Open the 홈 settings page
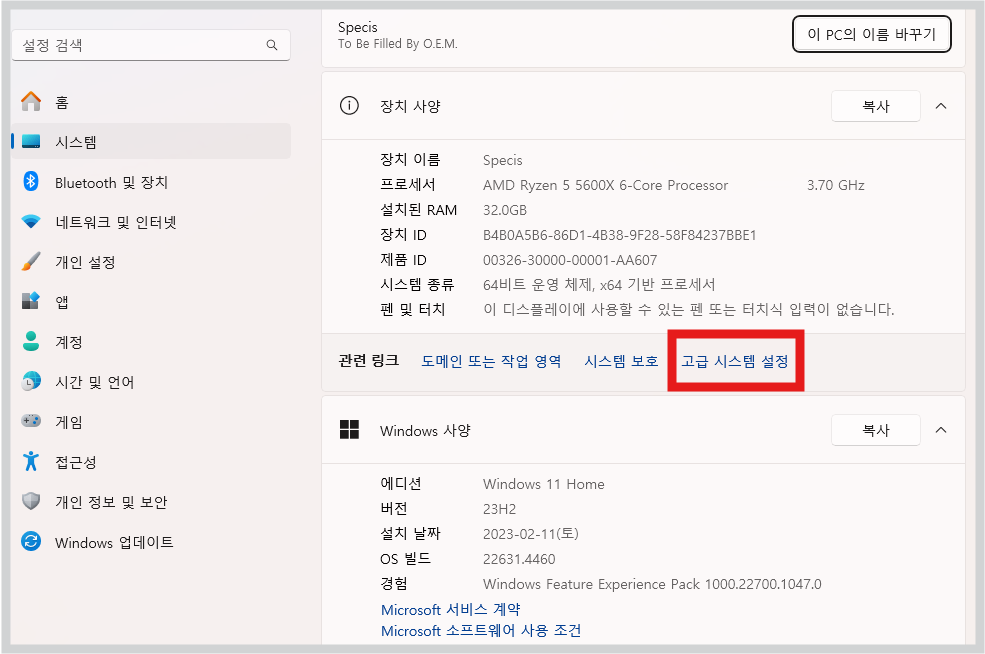This screenshot has height=654, width=985. tap(151, 102)
